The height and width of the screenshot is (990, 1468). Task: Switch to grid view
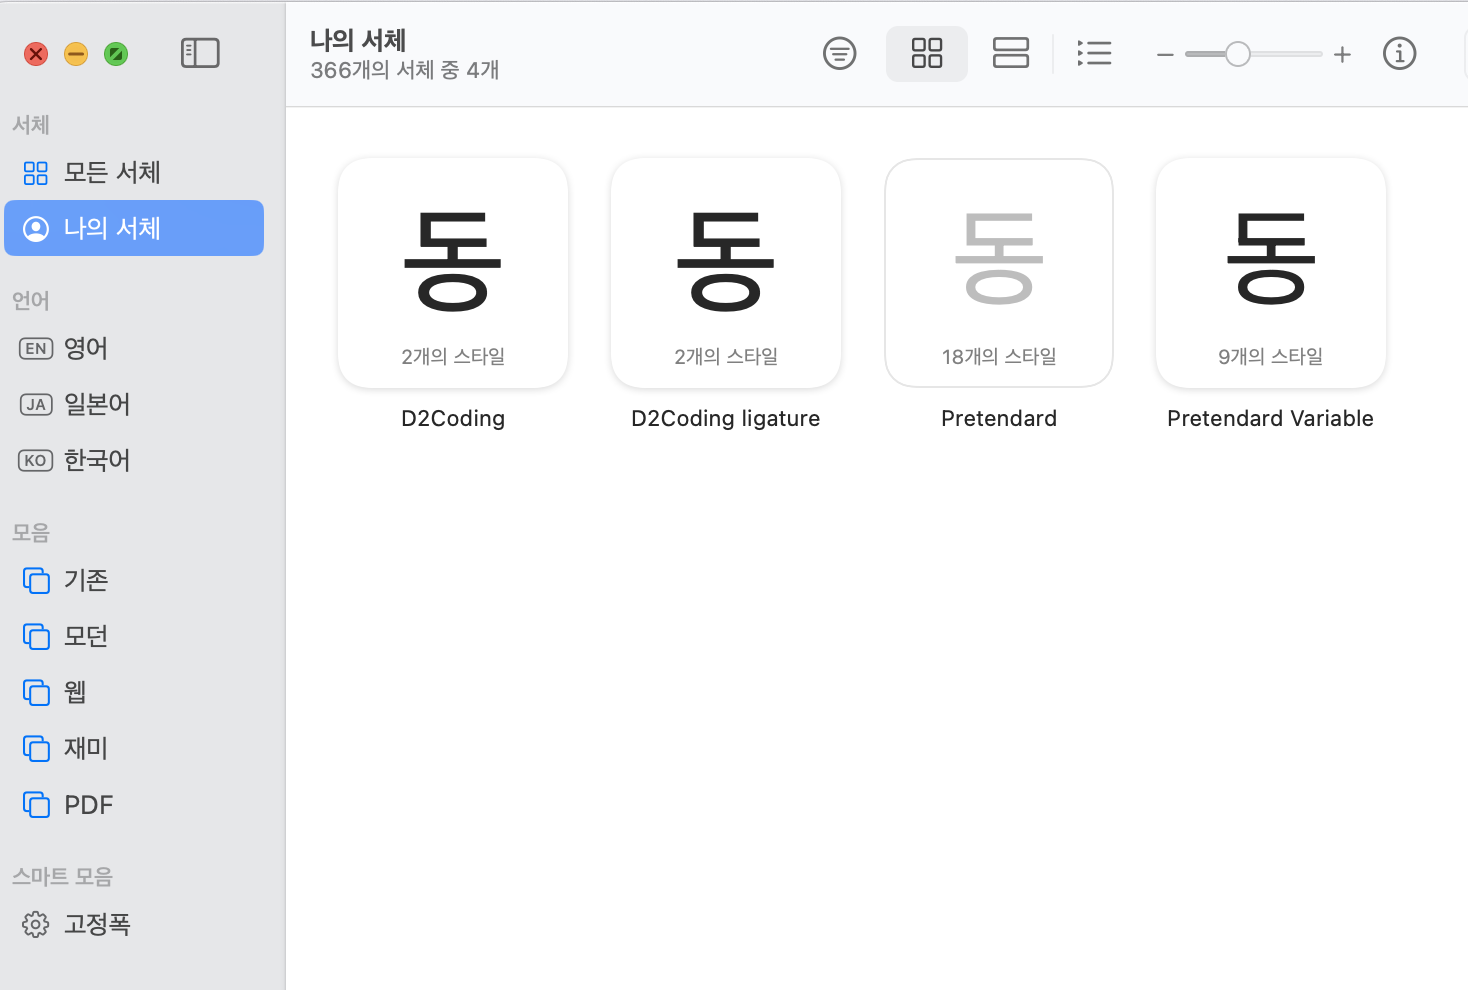coord(927,53)
